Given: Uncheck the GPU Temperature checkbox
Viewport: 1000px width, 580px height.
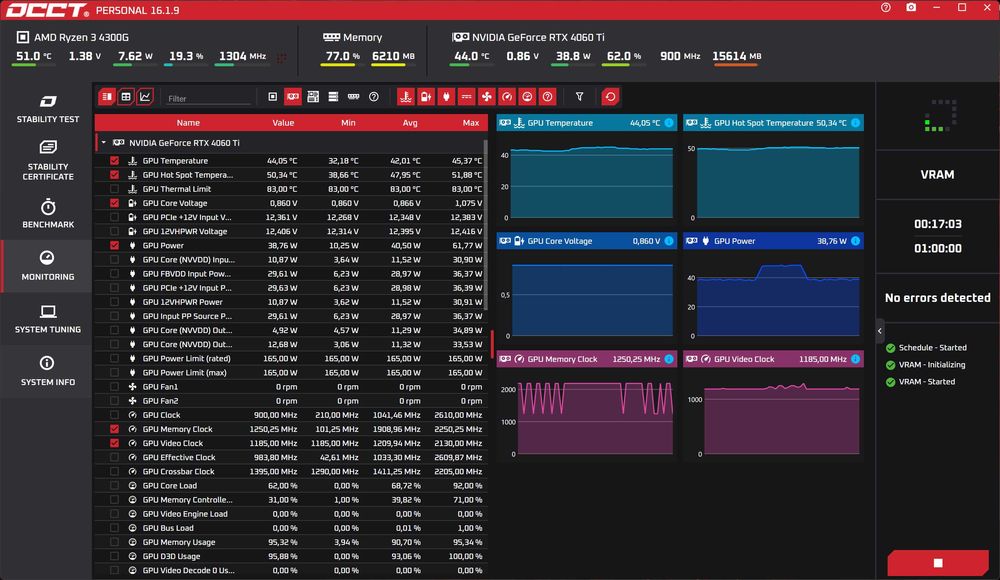Looking at the screenshot, I should [x=114, y=161].
